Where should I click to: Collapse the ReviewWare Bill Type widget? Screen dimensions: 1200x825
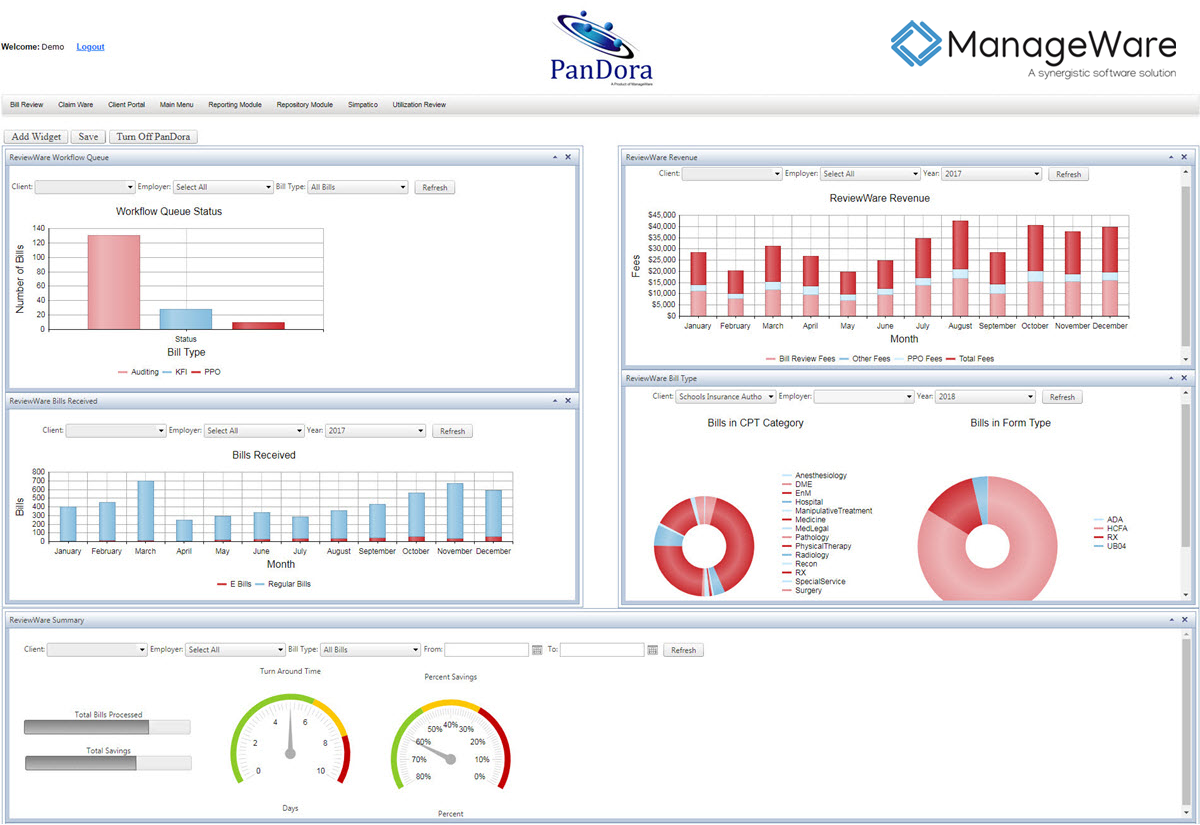(x=1171, y=378)
